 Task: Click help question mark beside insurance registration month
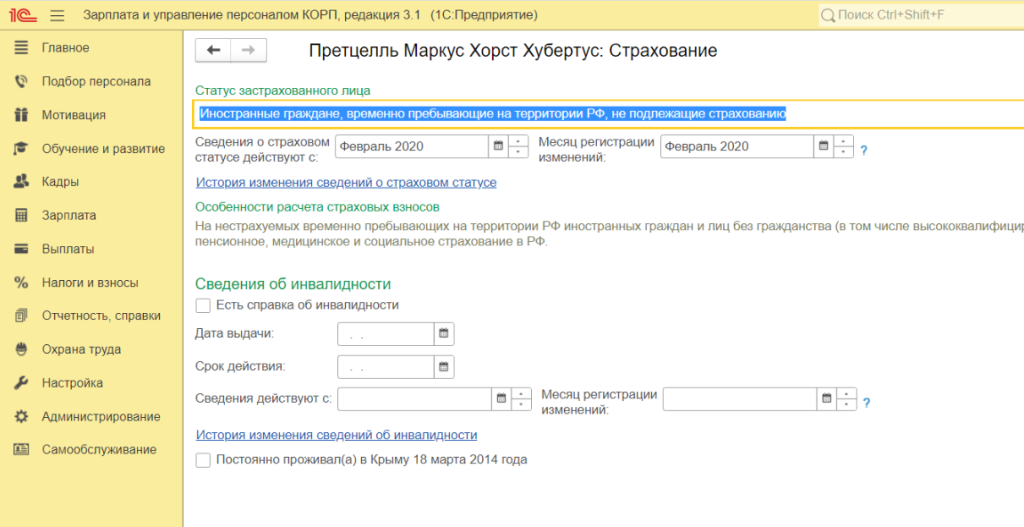863,148
